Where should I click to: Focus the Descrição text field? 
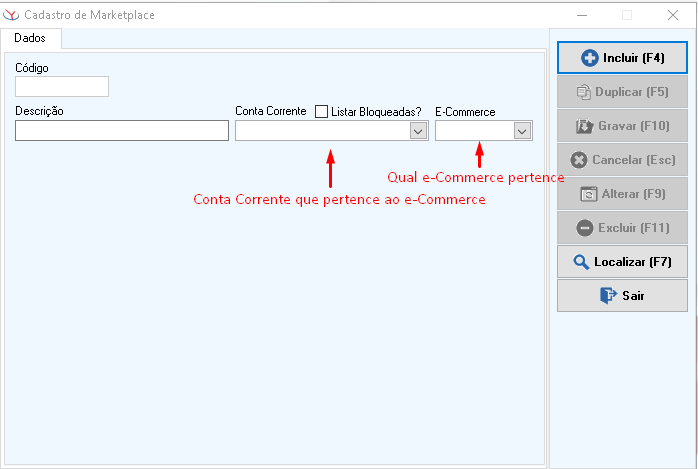pos(122,131)
